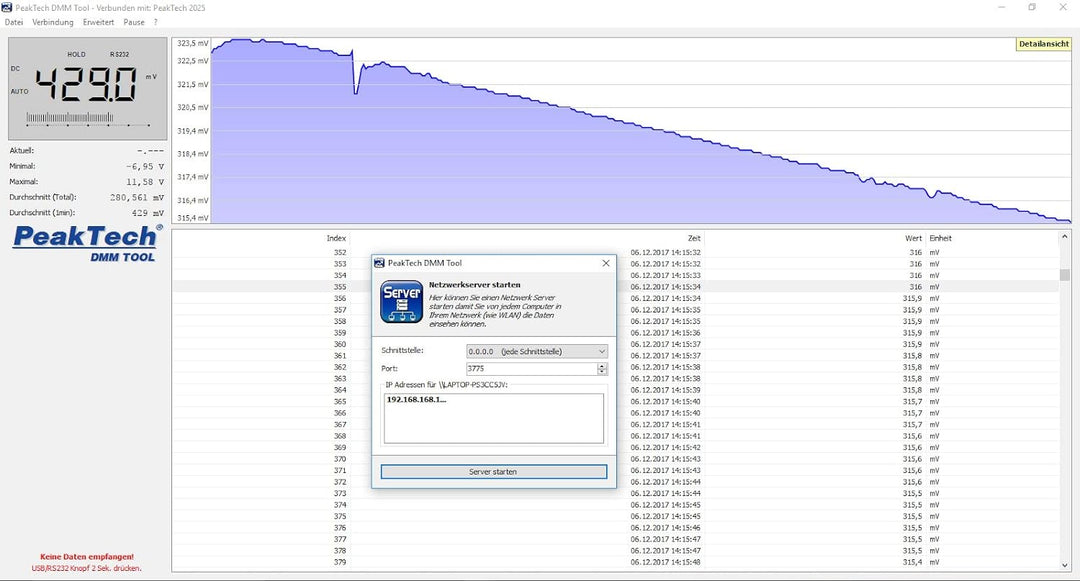Viewport: 1080px width, 581px height.
Task: Click the Wert column header
Action: tap(913, 238)
